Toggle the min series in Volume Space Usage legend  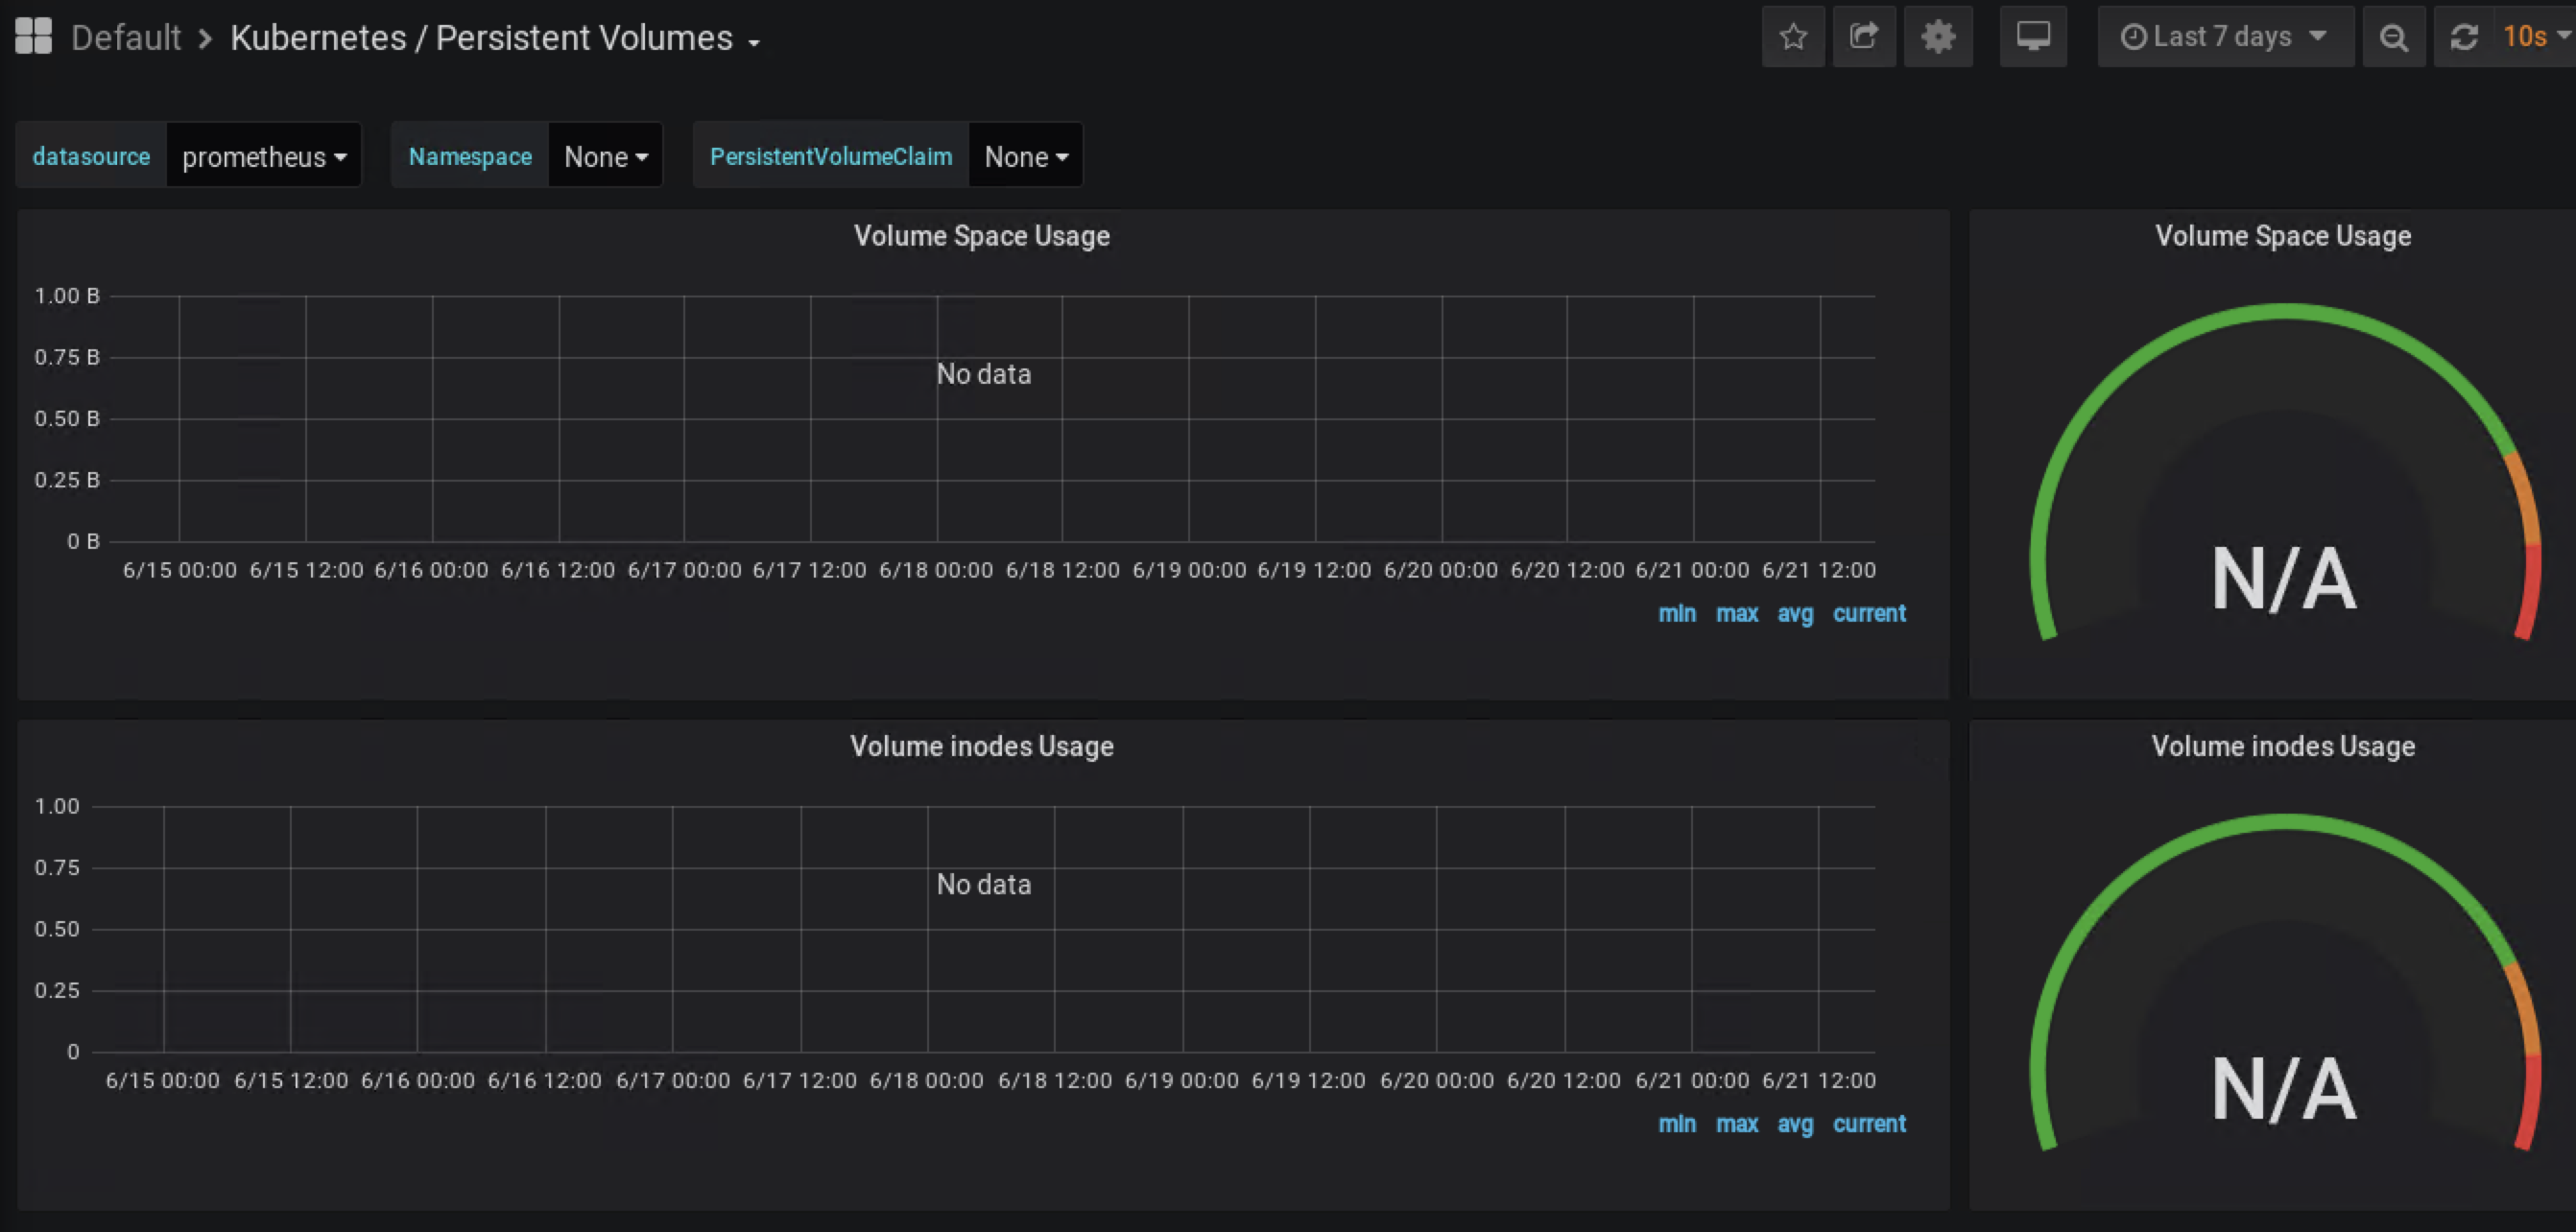click(1677, 613)
